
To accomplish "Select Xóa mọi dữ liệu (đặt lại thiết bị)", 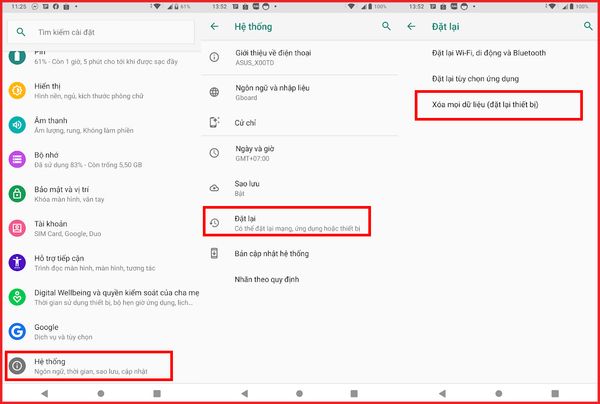I will (499, 105).
